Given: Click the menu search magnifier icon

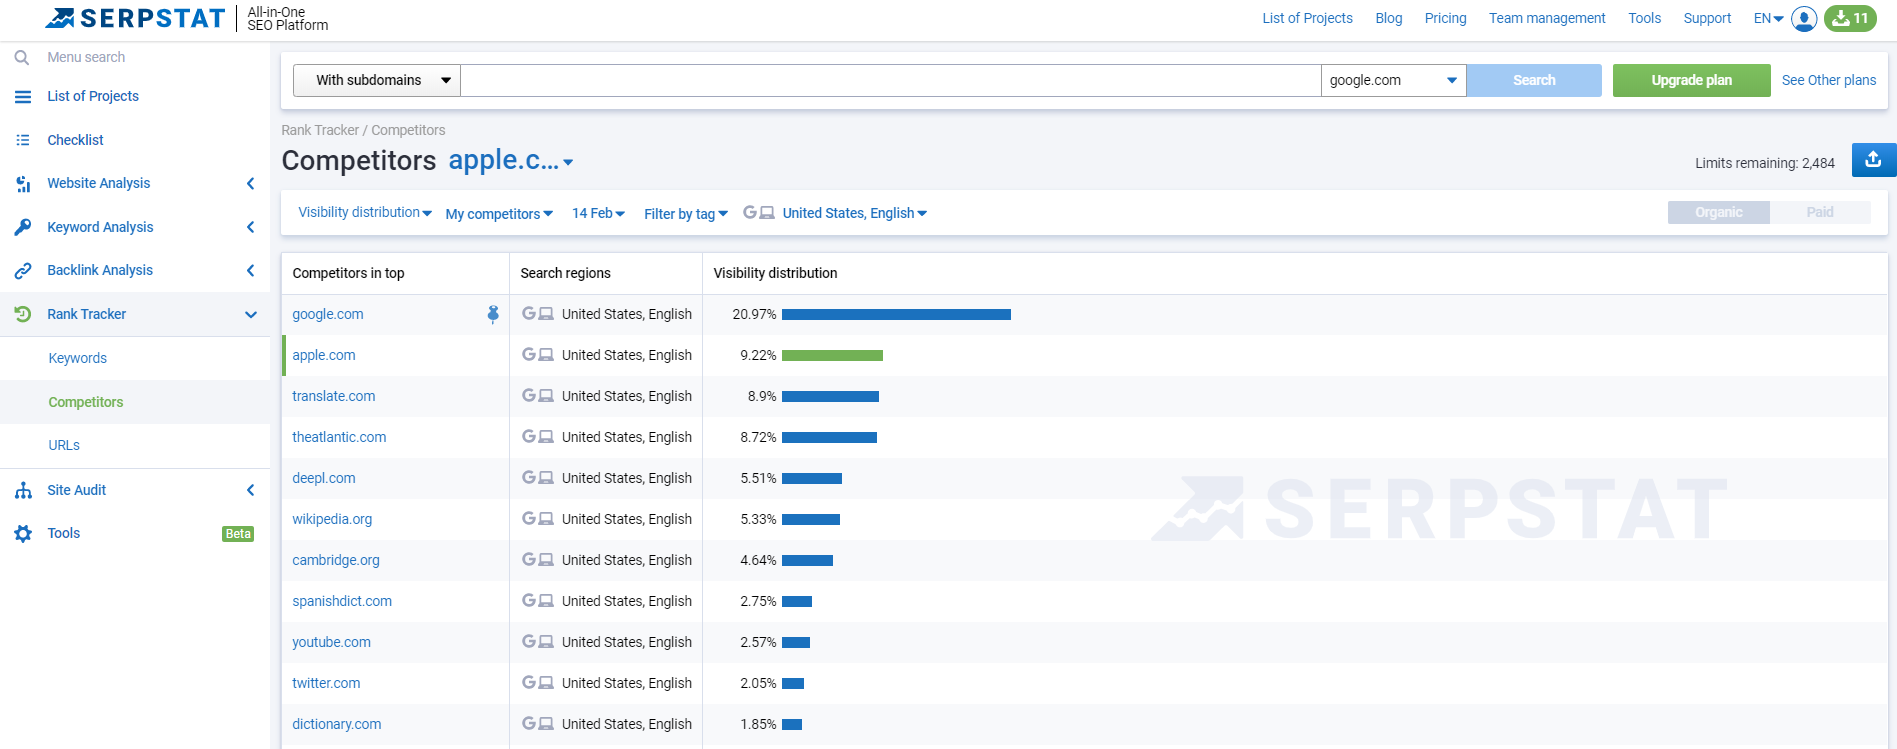Looking at the screenshot, I should 22,58.
